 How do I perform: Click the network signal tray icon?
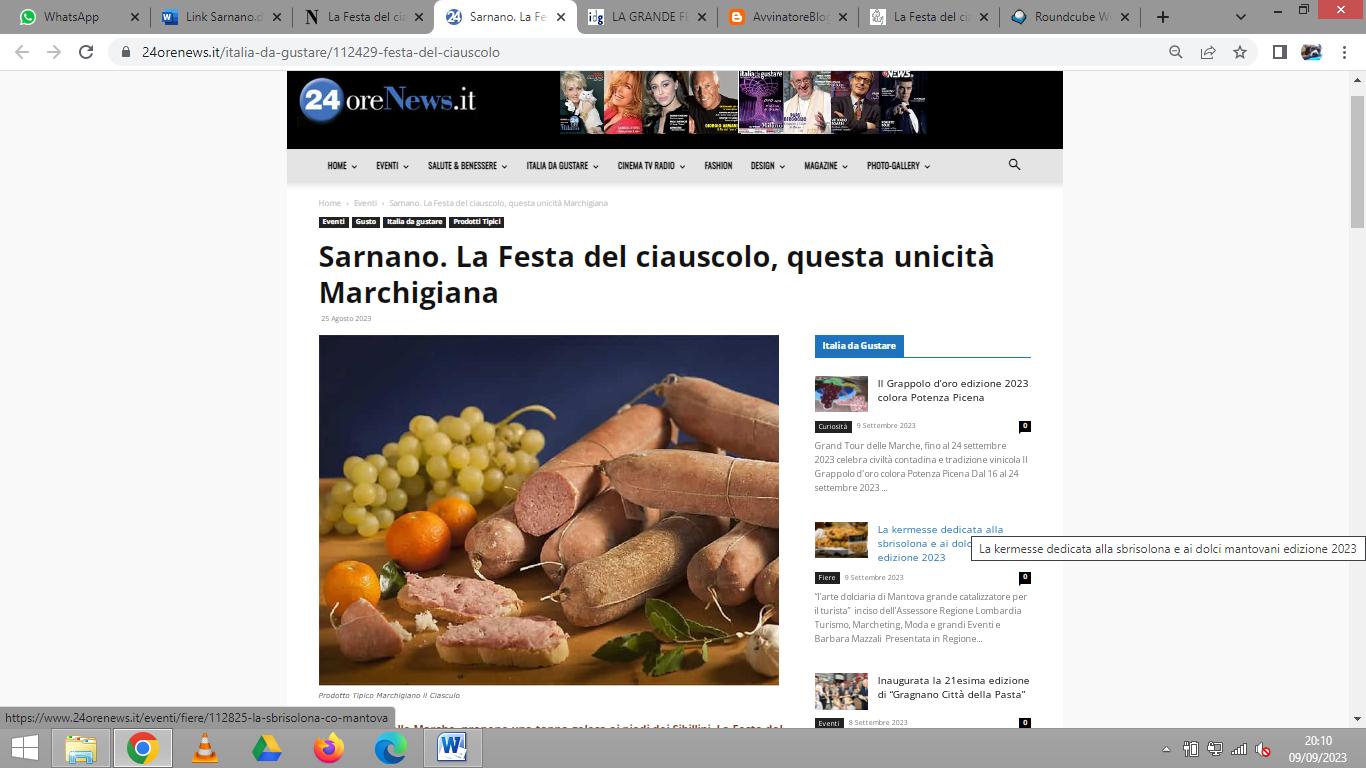pyautogui.click(x=1239, y=749)
